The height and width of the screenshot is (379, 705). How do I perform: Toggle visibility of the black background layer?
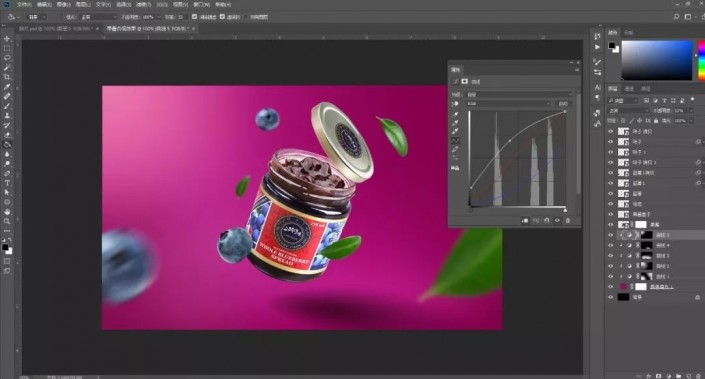click(611, 297)
